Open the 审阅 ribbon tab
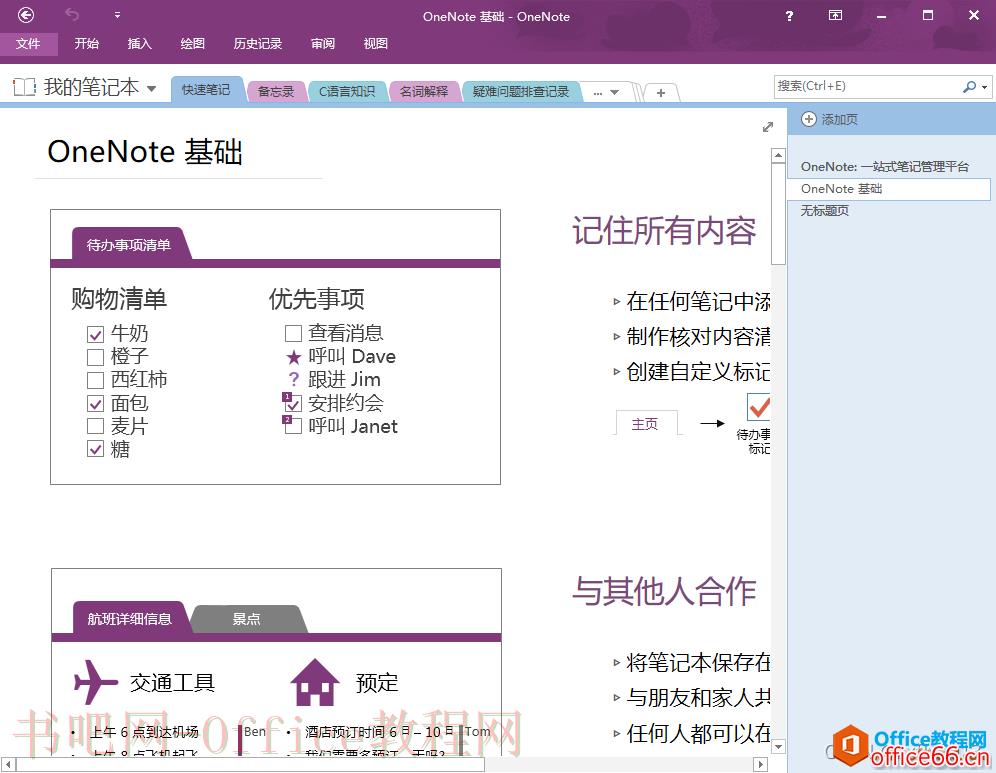This screenshot has width=996, height=773. point(323,44)
